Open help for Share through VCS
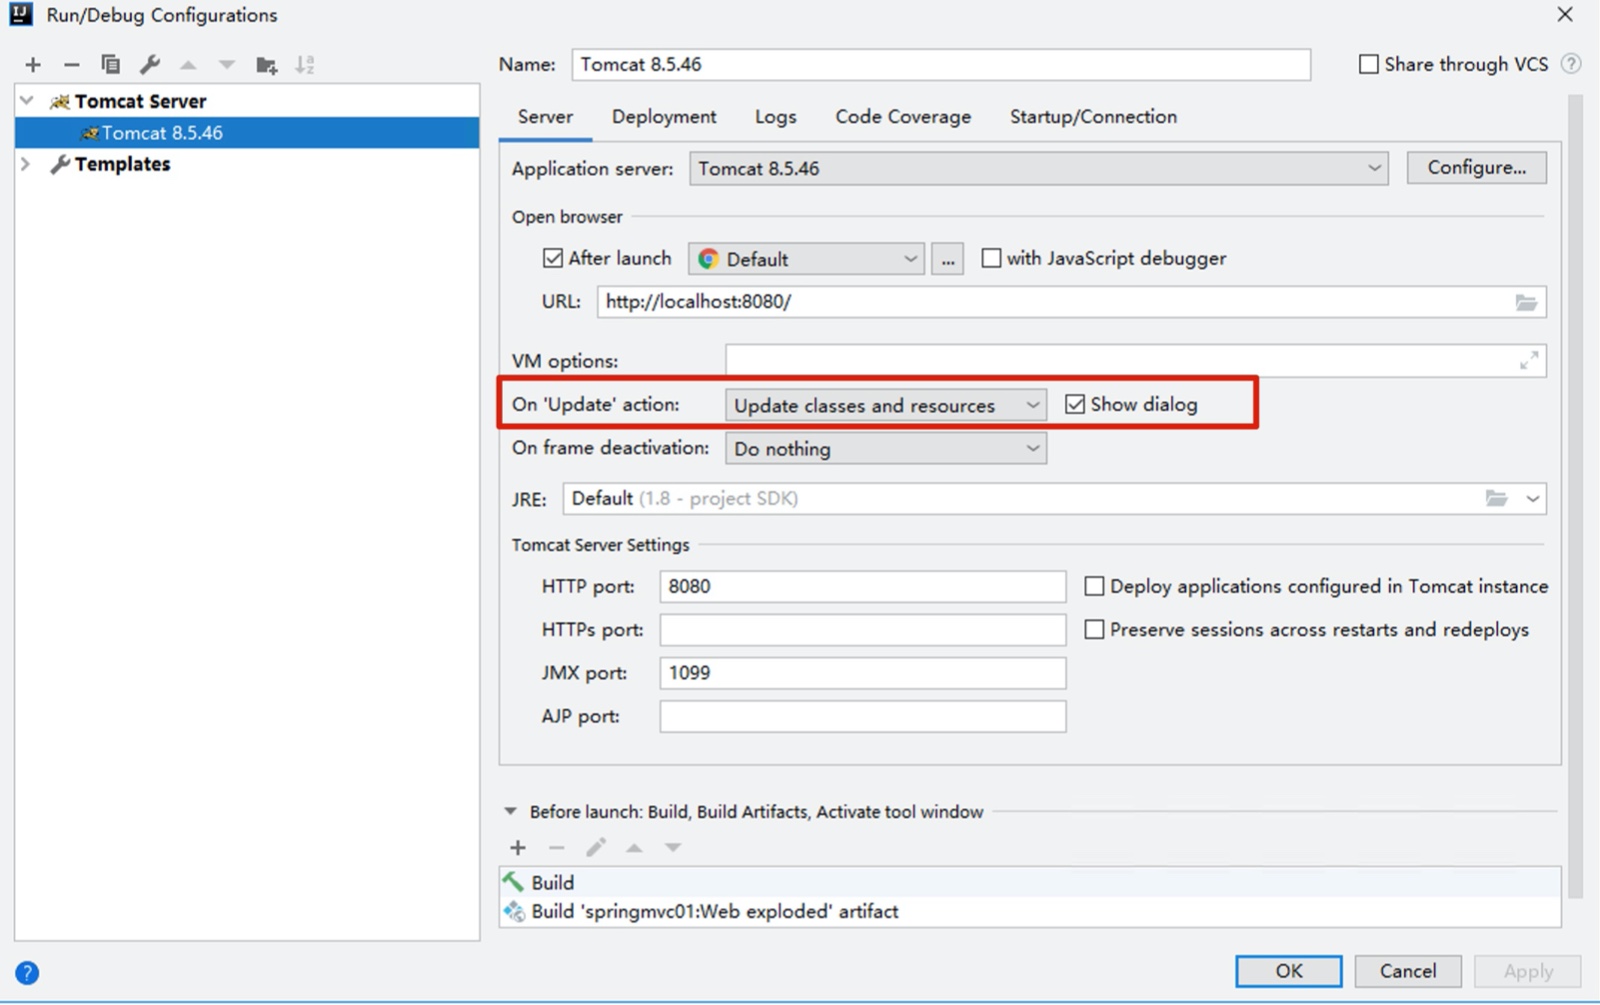 coord(1571,64)
